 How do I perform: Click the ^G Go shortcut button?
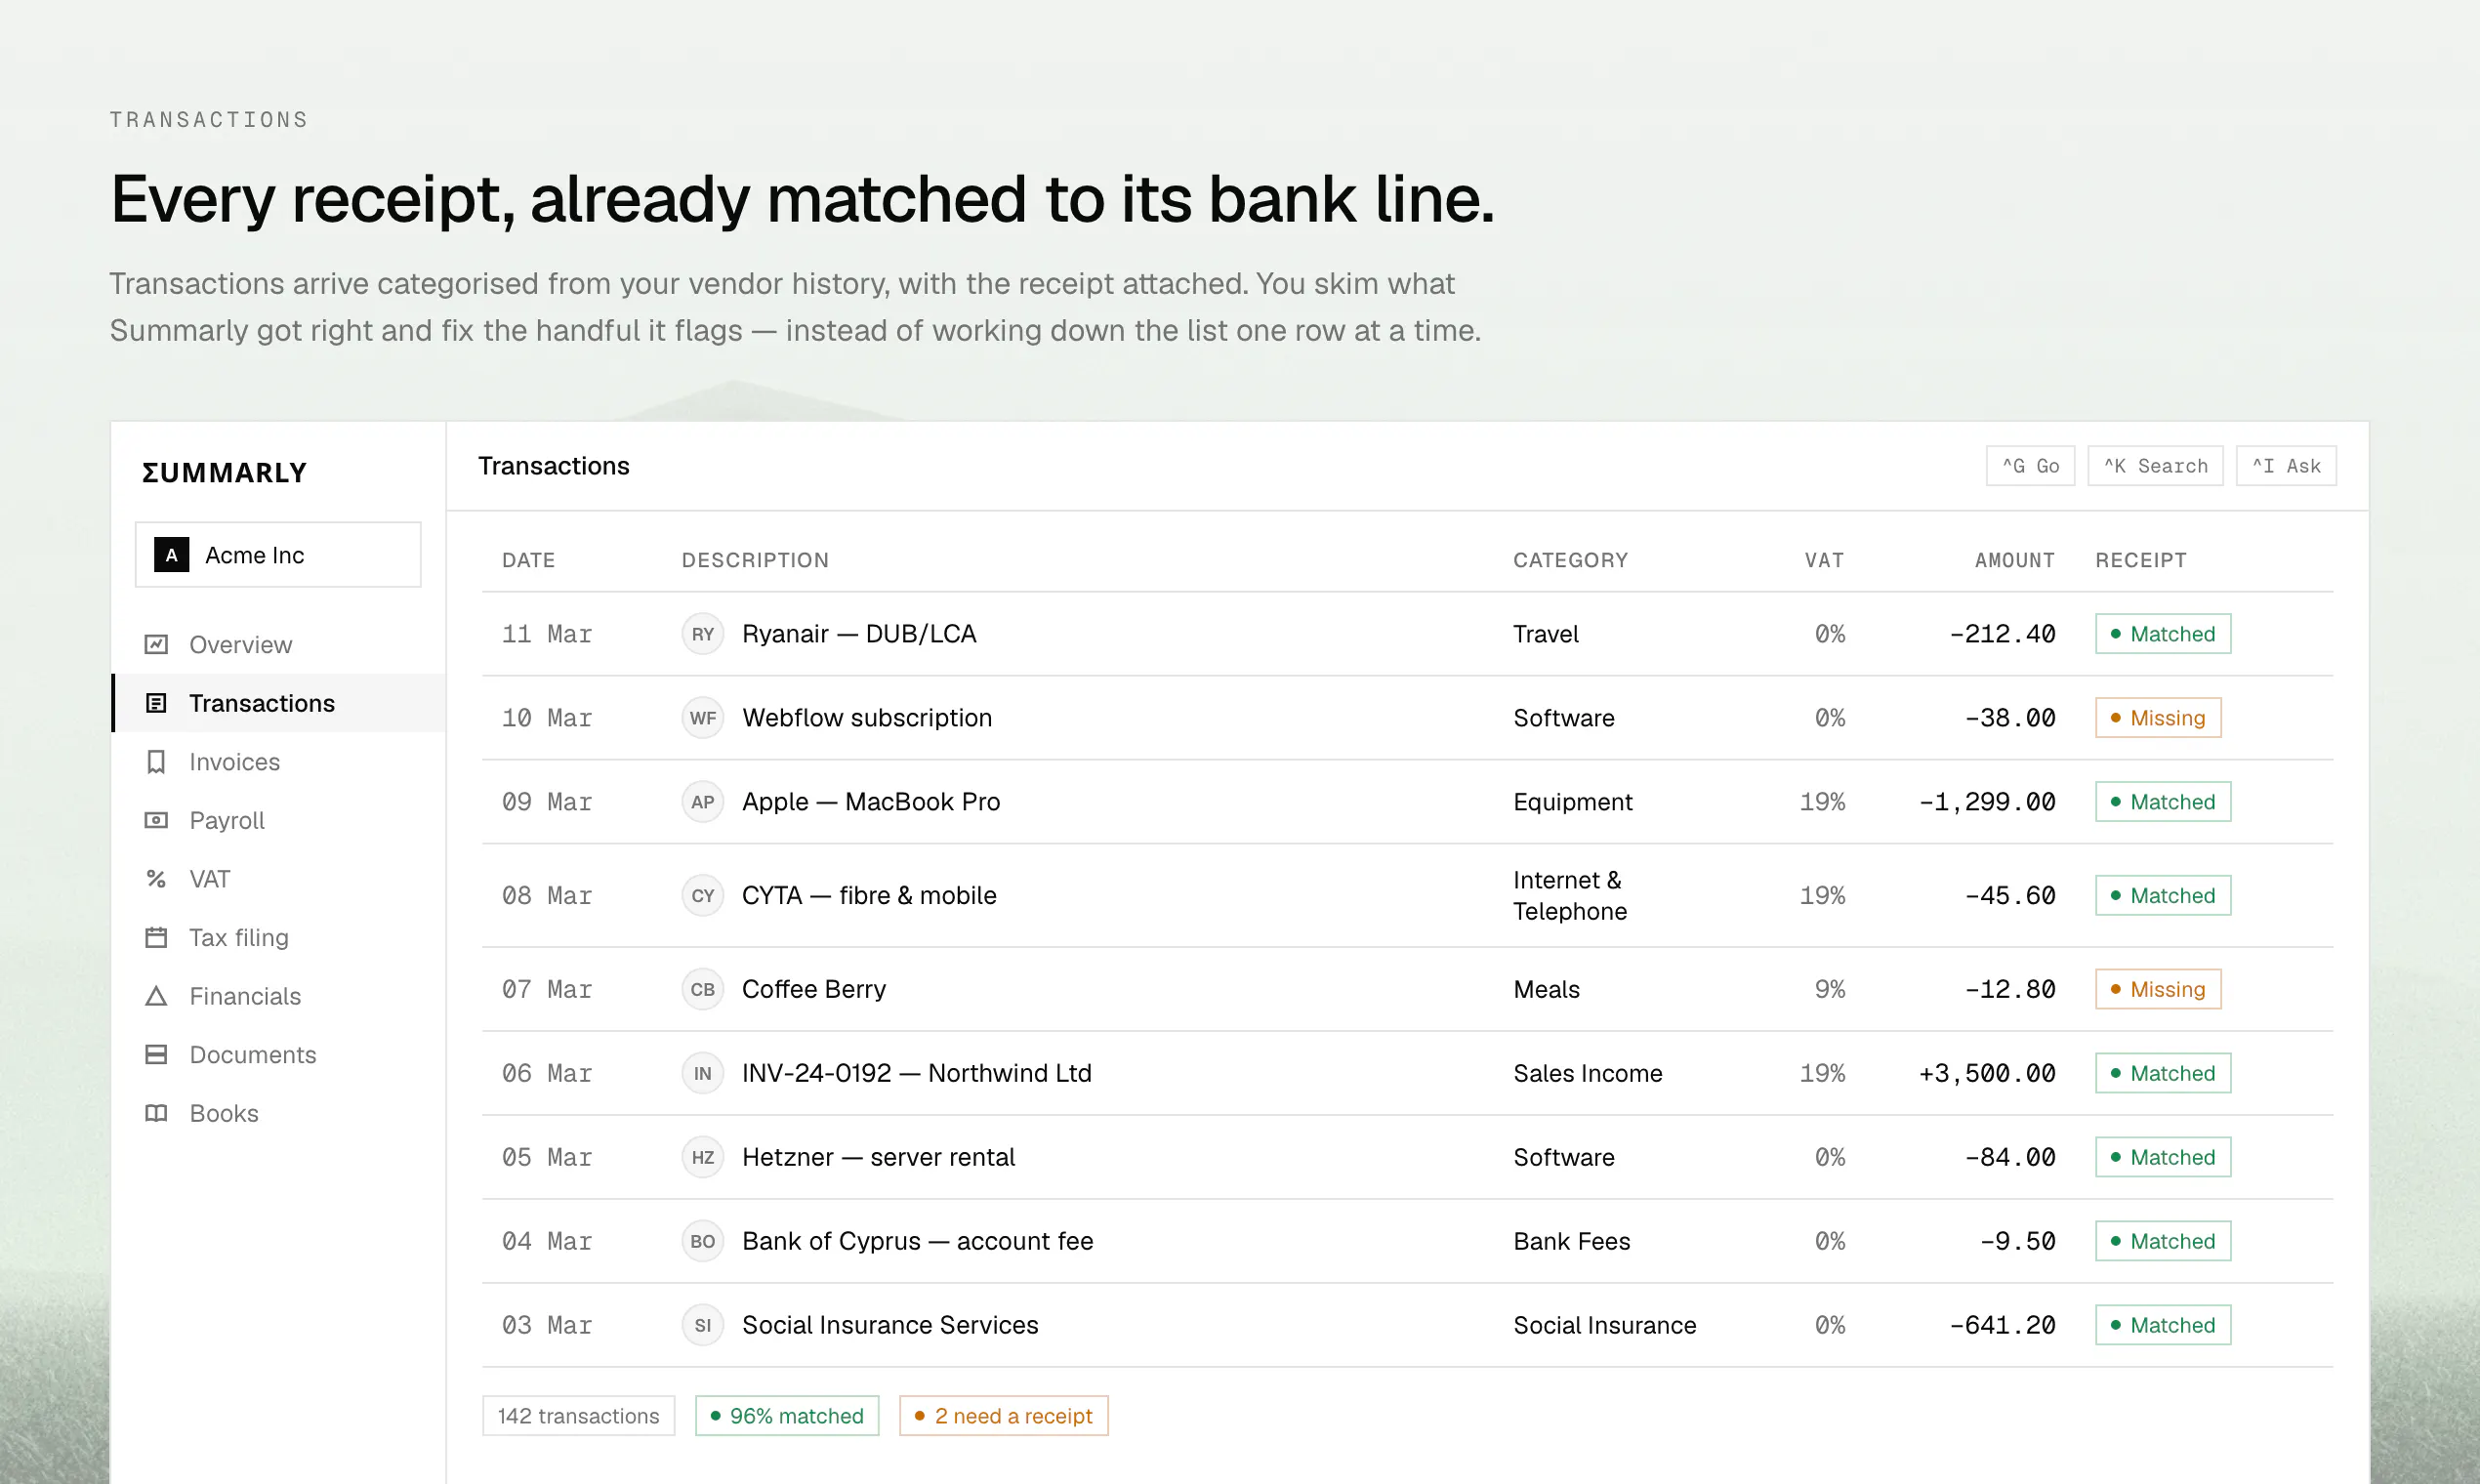click(x=2030, y=466)
